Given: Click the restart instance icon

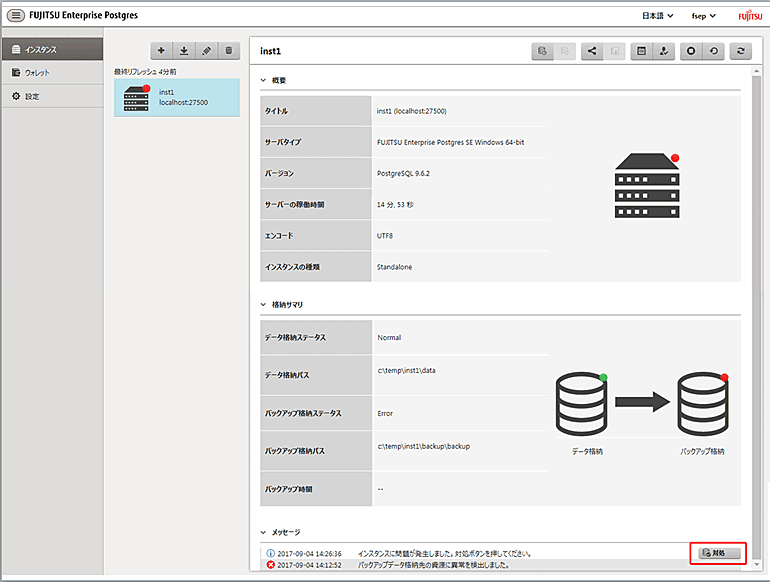Looking at the screenshot, I should click(714, 51).
